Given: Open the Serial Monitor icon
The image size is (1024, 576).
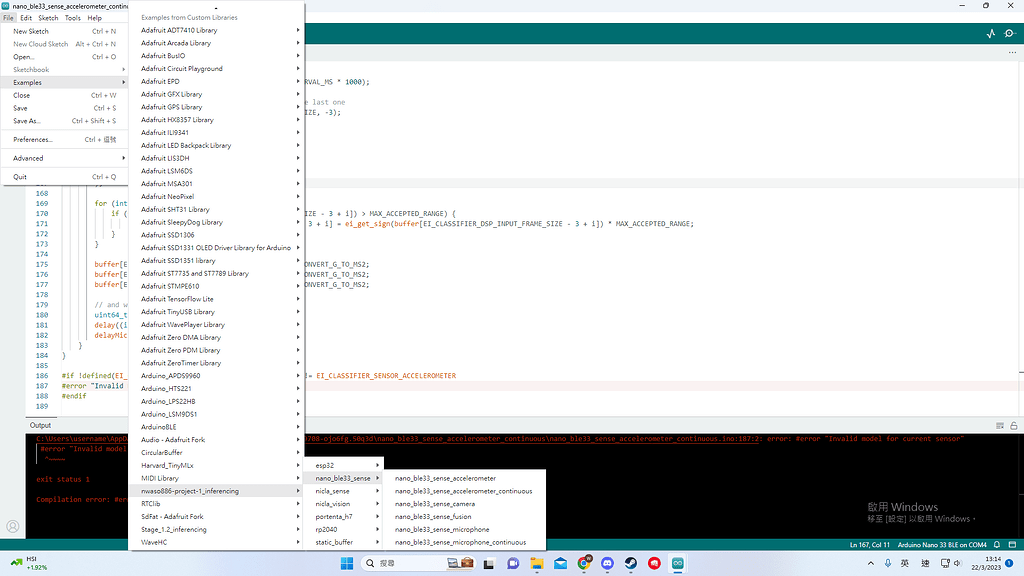Looking at the screenshot, I should [x=1010, y=33].
